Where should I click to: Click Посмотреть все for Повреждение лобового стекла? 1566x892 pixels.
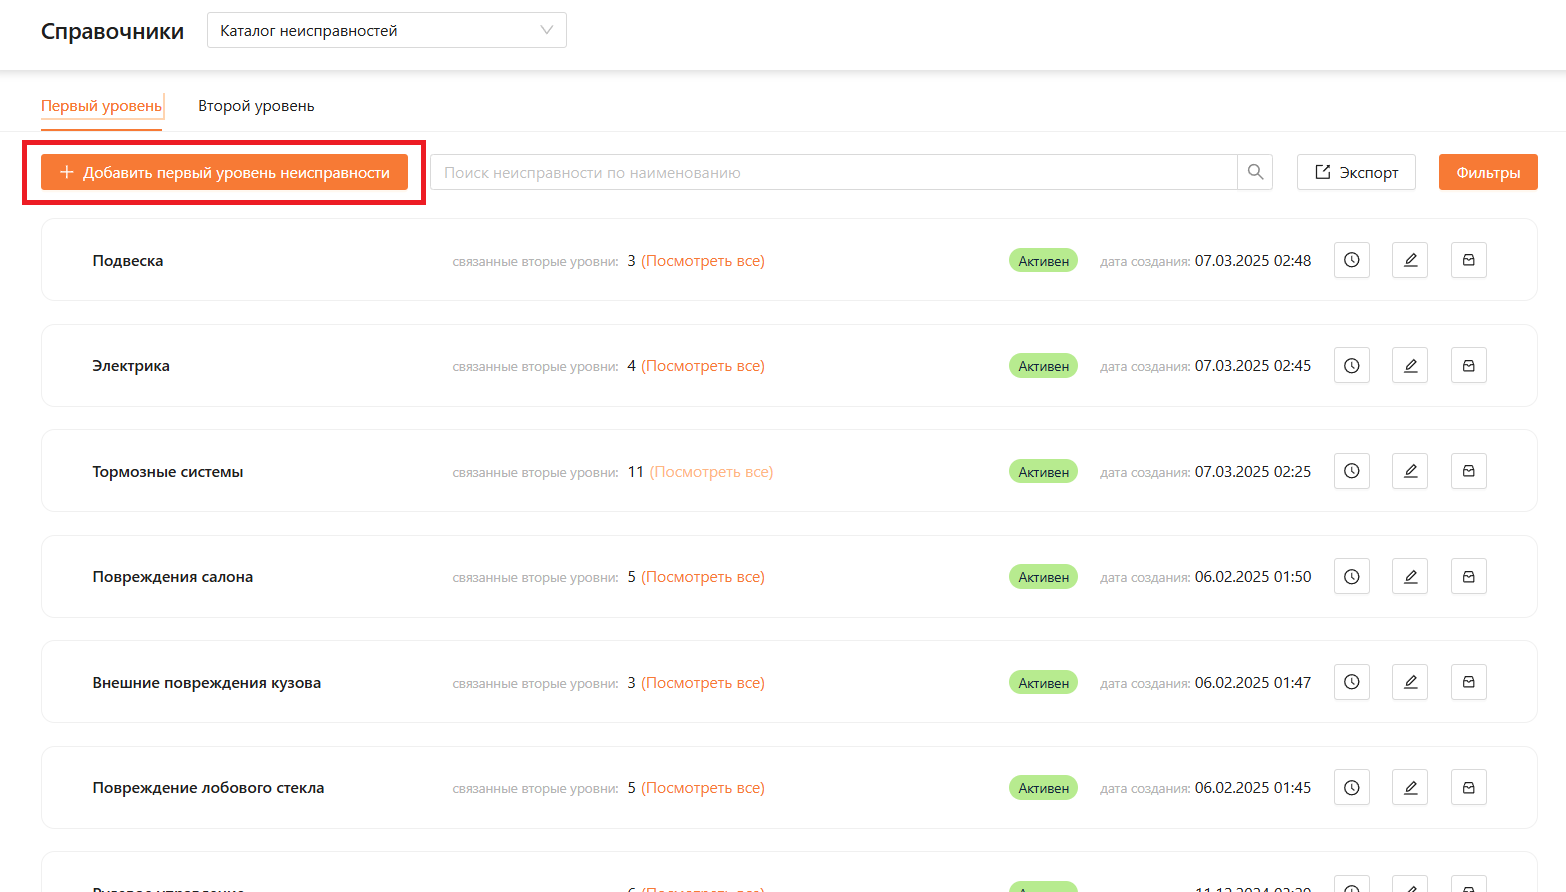click(702, 788)
